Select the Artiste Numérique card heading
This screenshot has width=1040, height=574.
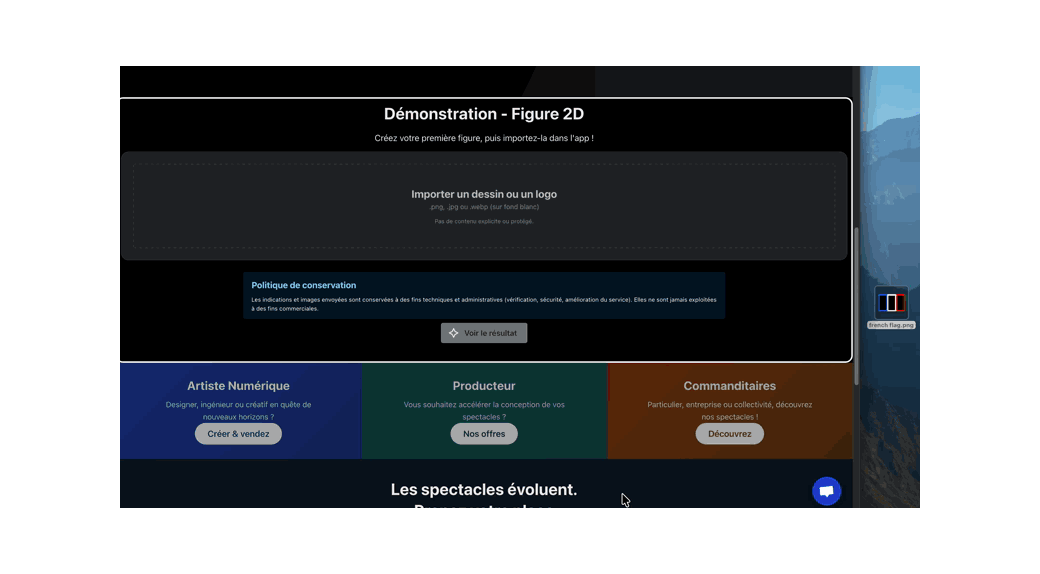pyautogui.click(x=238, y=386)
